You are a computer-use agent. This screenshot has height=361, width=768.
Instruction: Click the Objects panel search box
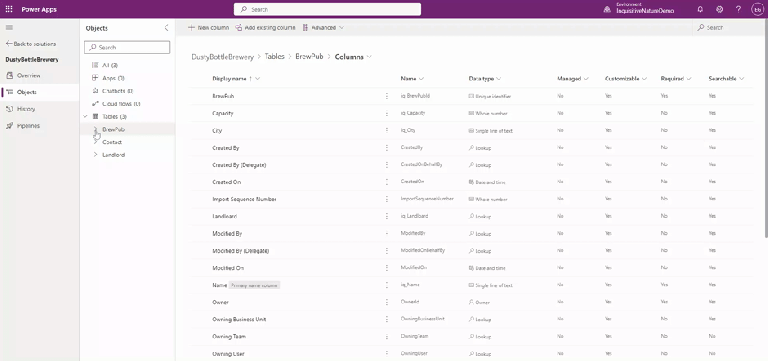(x=127, y=48)
